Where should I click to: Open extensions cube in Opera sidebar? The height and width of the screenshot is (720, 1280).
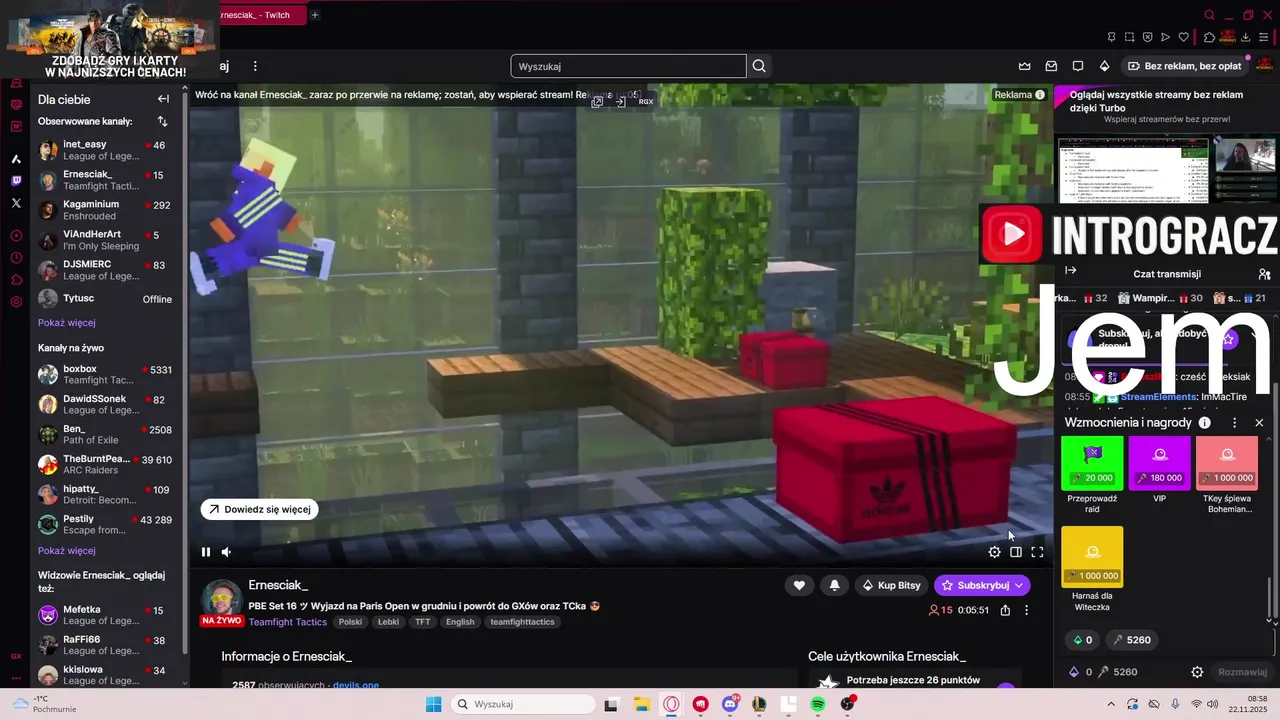[16, 280]
